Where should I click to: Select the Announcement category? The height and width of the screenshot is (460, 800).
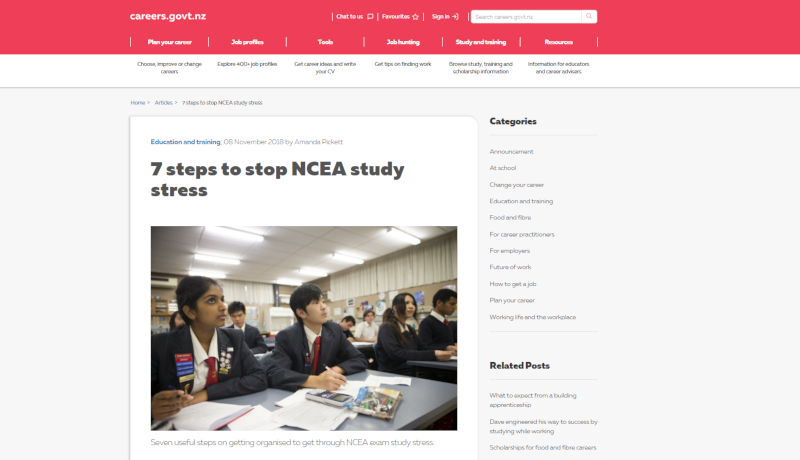coord(511,151)
